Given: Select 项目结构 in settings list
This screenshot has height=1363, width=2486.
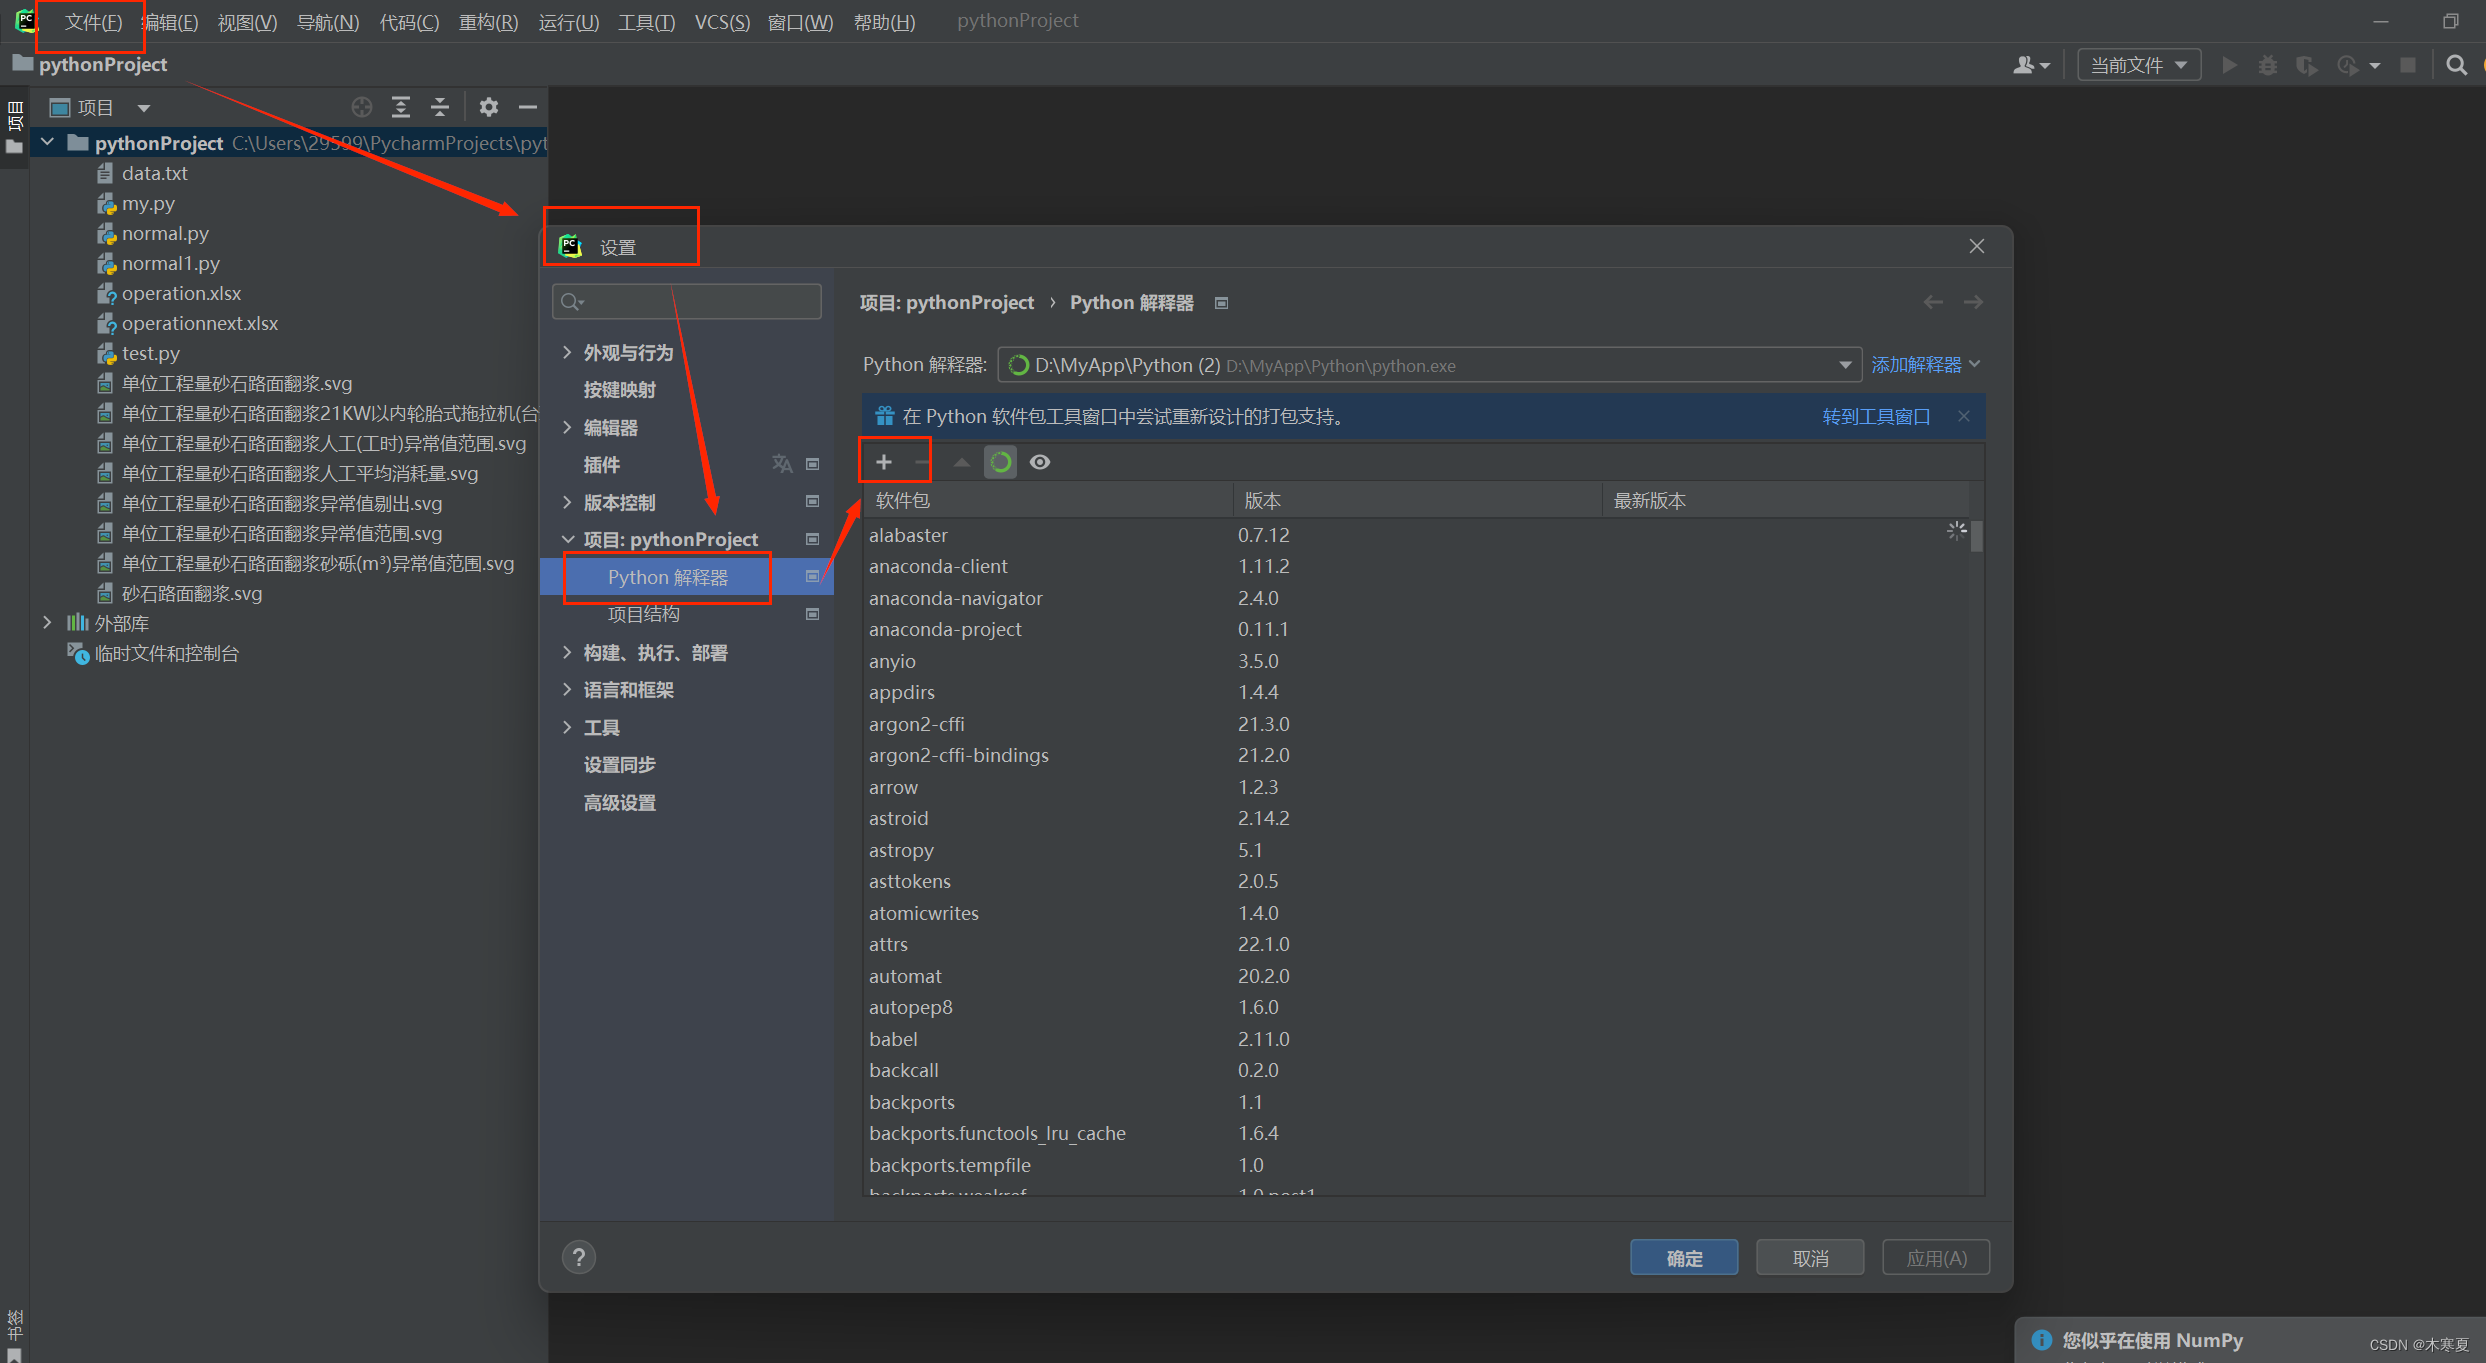Looking at the screenshot, I should (643, 614).
